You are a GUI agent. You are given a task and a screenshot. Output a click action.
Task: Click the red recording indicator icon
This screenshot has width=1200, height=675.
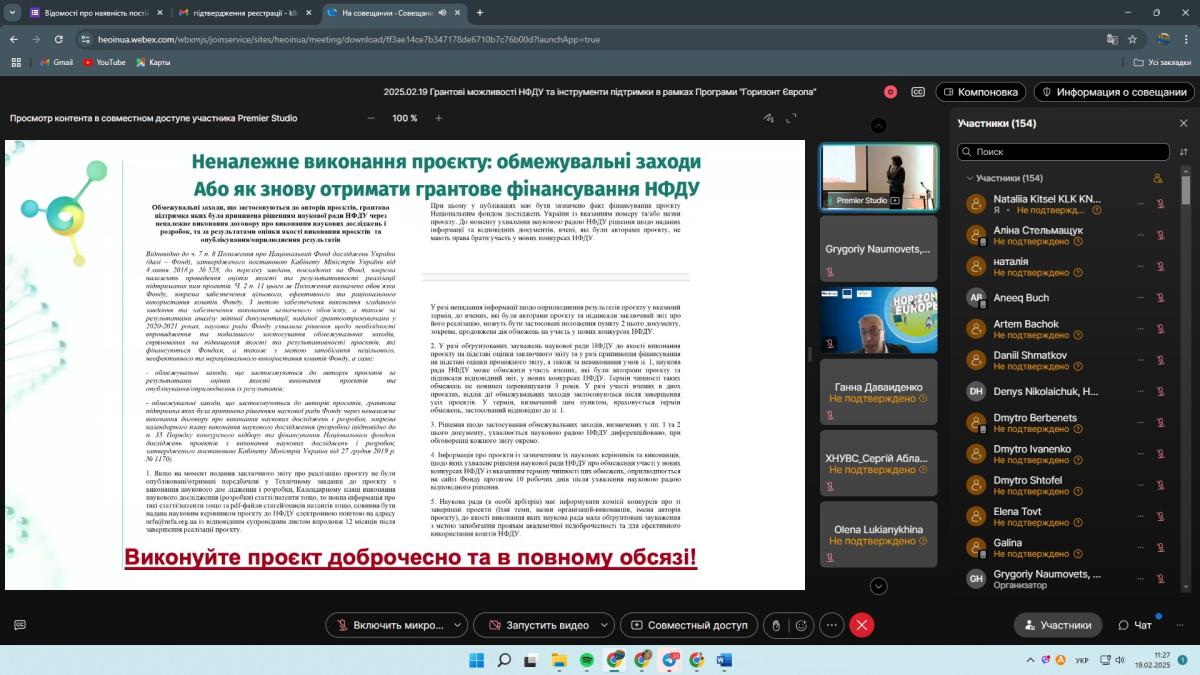coord(890,92)
